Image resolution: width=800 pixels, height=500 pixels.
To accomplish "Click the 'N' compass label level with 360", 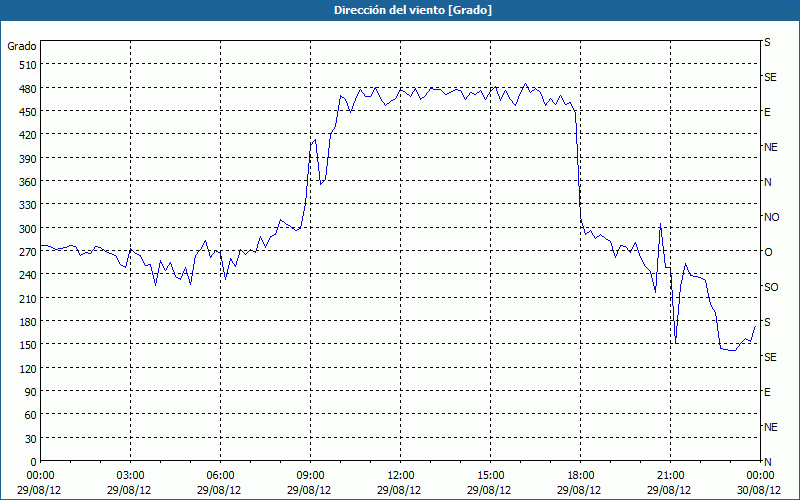I will 767,182.
